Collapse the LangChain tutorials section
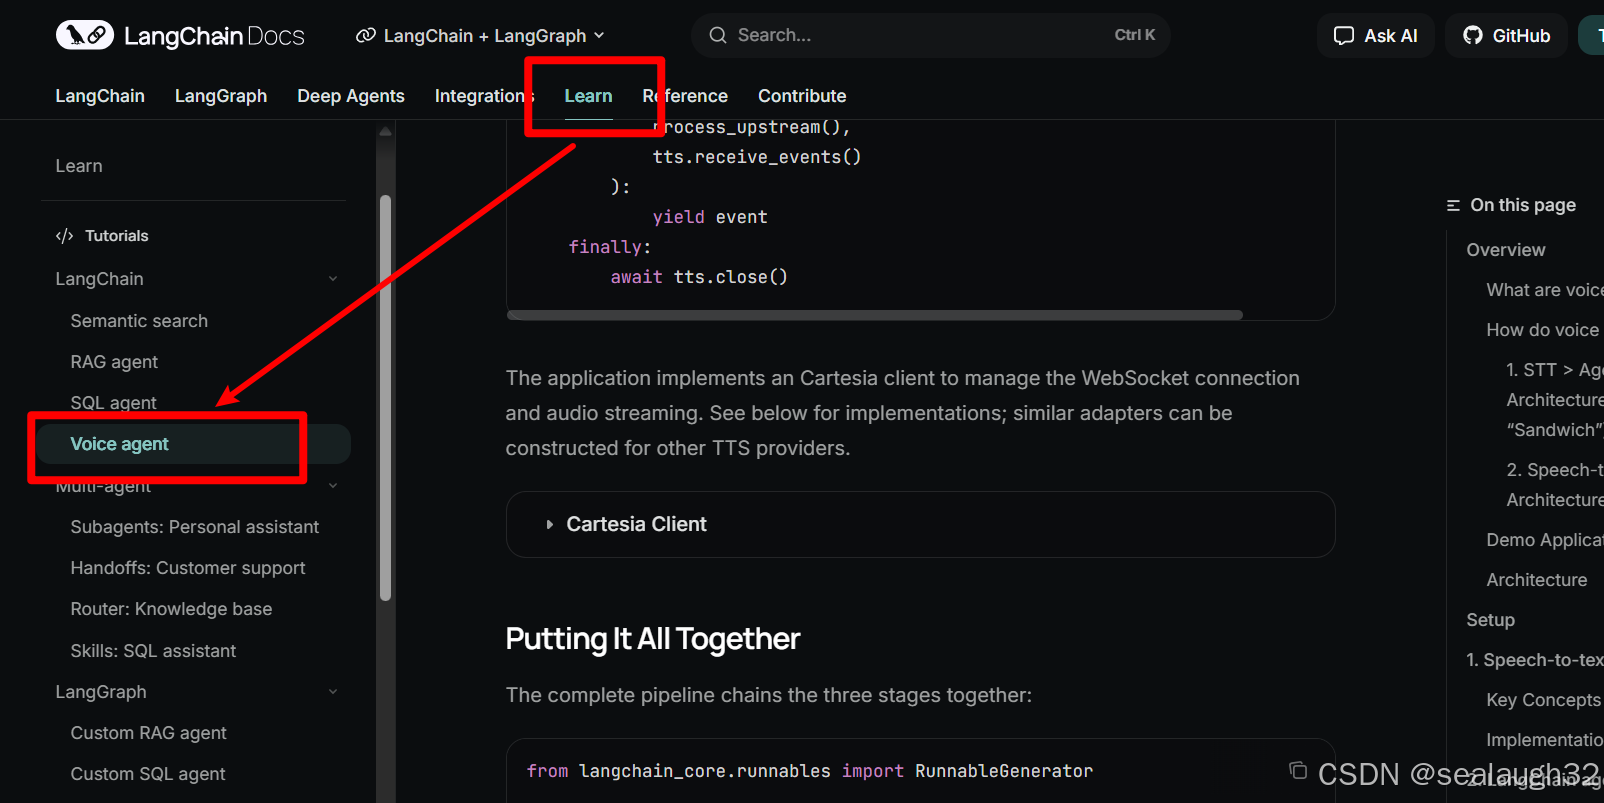 [333, 279]
